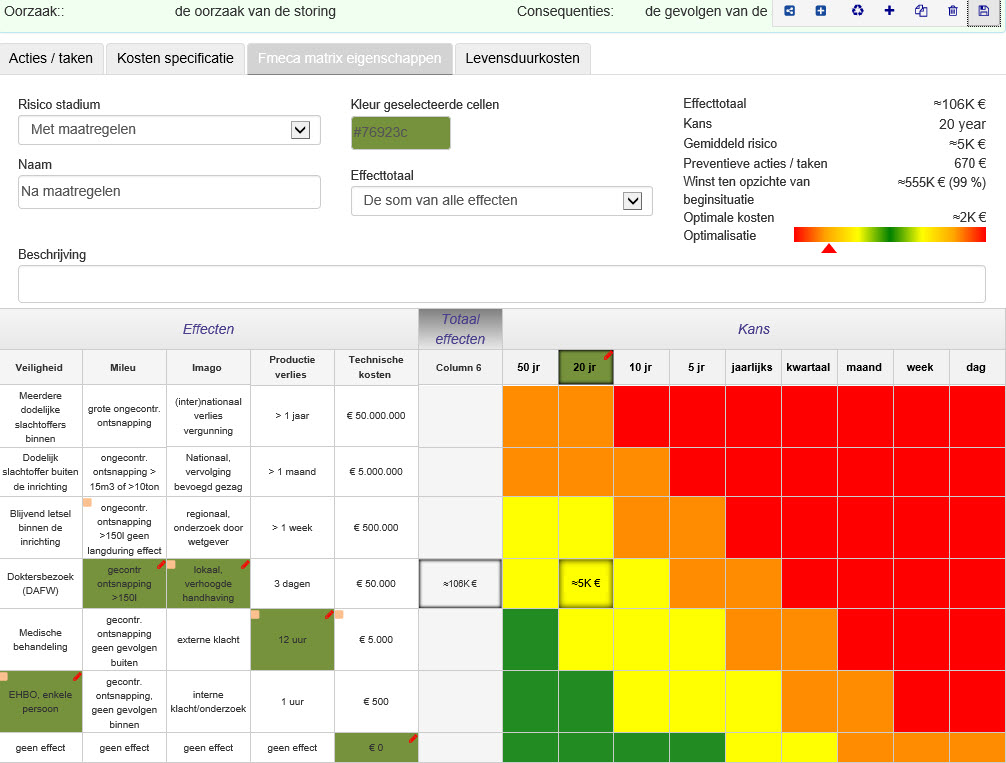Viewport: 1006px width, 763px height.
Task: Click the ≈5K € risk matrix cell
Action: 586,583
